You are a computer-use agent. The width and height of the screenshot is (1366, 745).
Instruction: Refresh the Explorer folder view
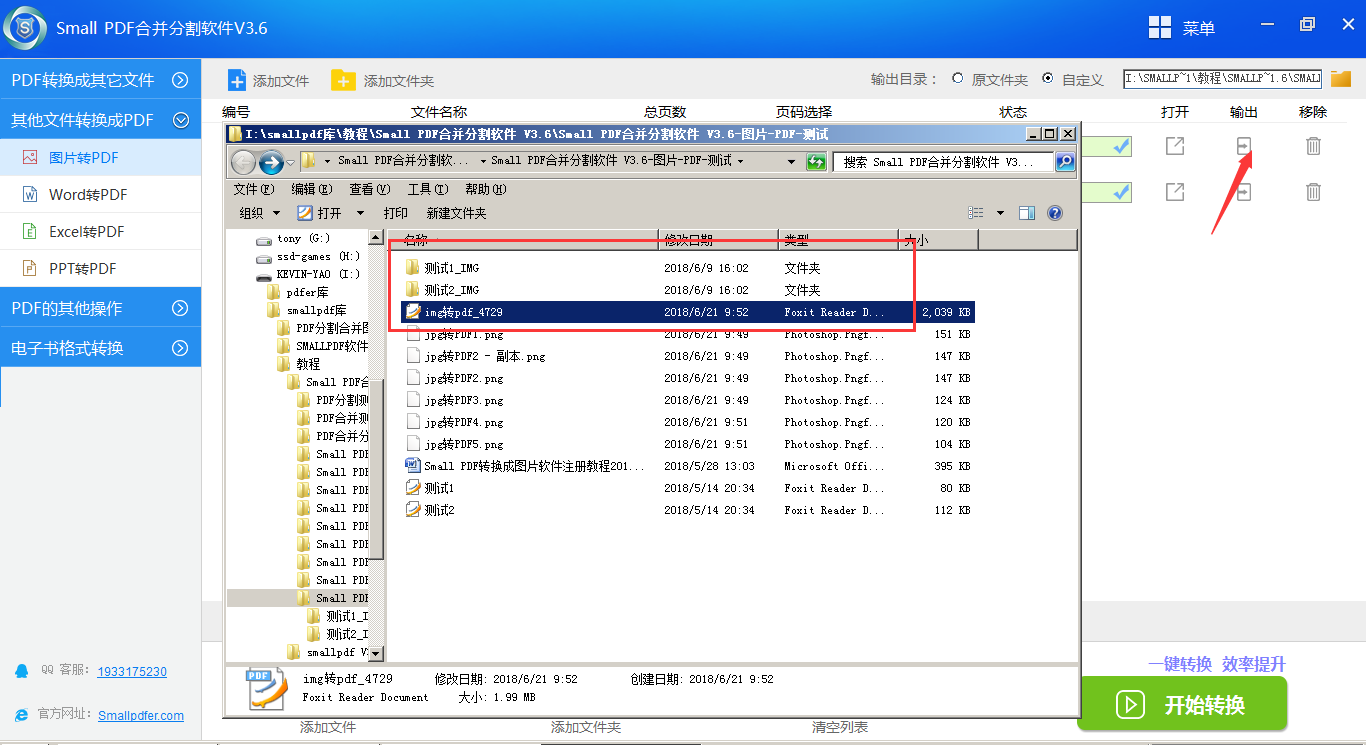[816, 162]
